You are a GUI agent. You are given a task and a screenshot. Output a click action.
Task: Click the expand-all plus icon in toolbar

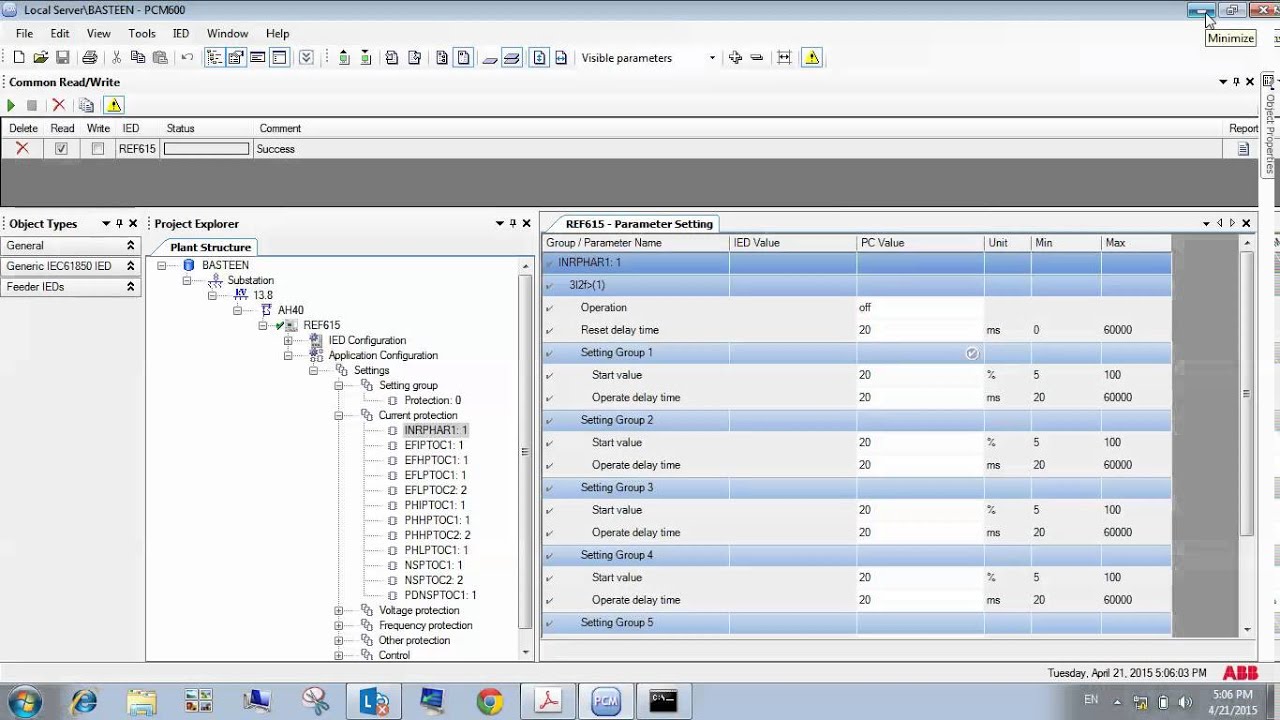[x=735, y=58]
